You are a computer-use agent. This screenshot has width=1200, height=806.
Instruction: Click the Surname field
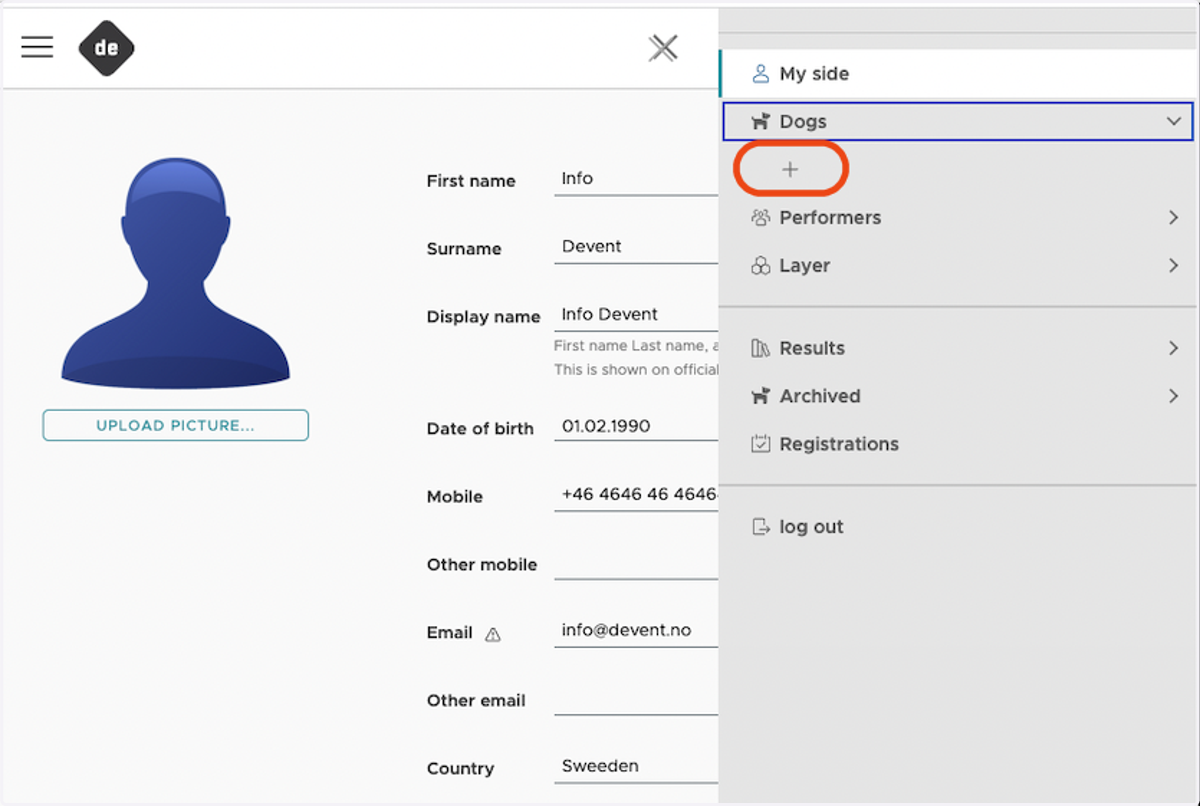point(636,247)
